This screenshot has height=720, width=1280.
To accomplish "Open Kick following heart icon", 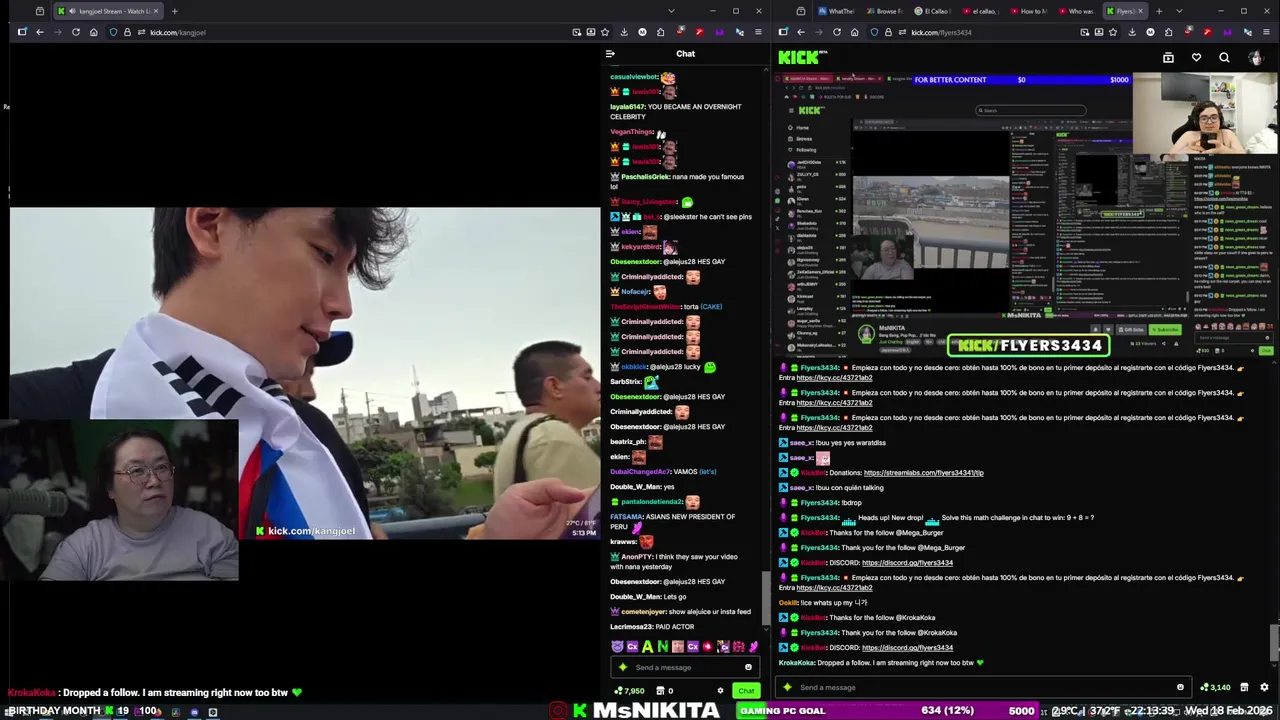I will point(1196,58).
